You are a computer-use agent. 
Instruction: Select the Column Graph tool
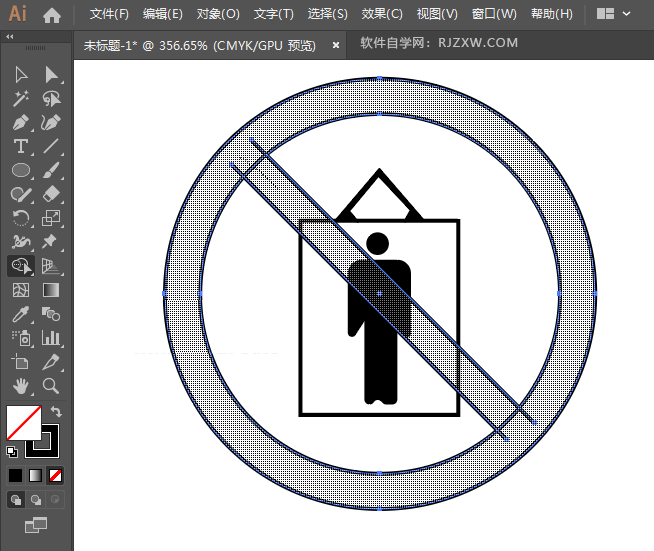coord(51,338)
